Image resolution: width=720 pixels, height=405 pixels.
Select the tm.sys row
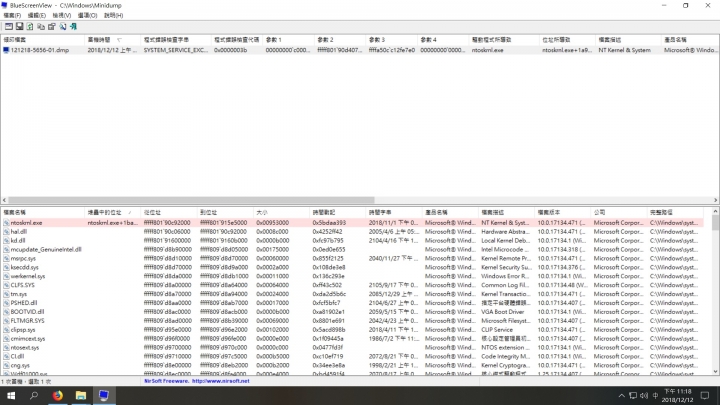pos(352,294)
